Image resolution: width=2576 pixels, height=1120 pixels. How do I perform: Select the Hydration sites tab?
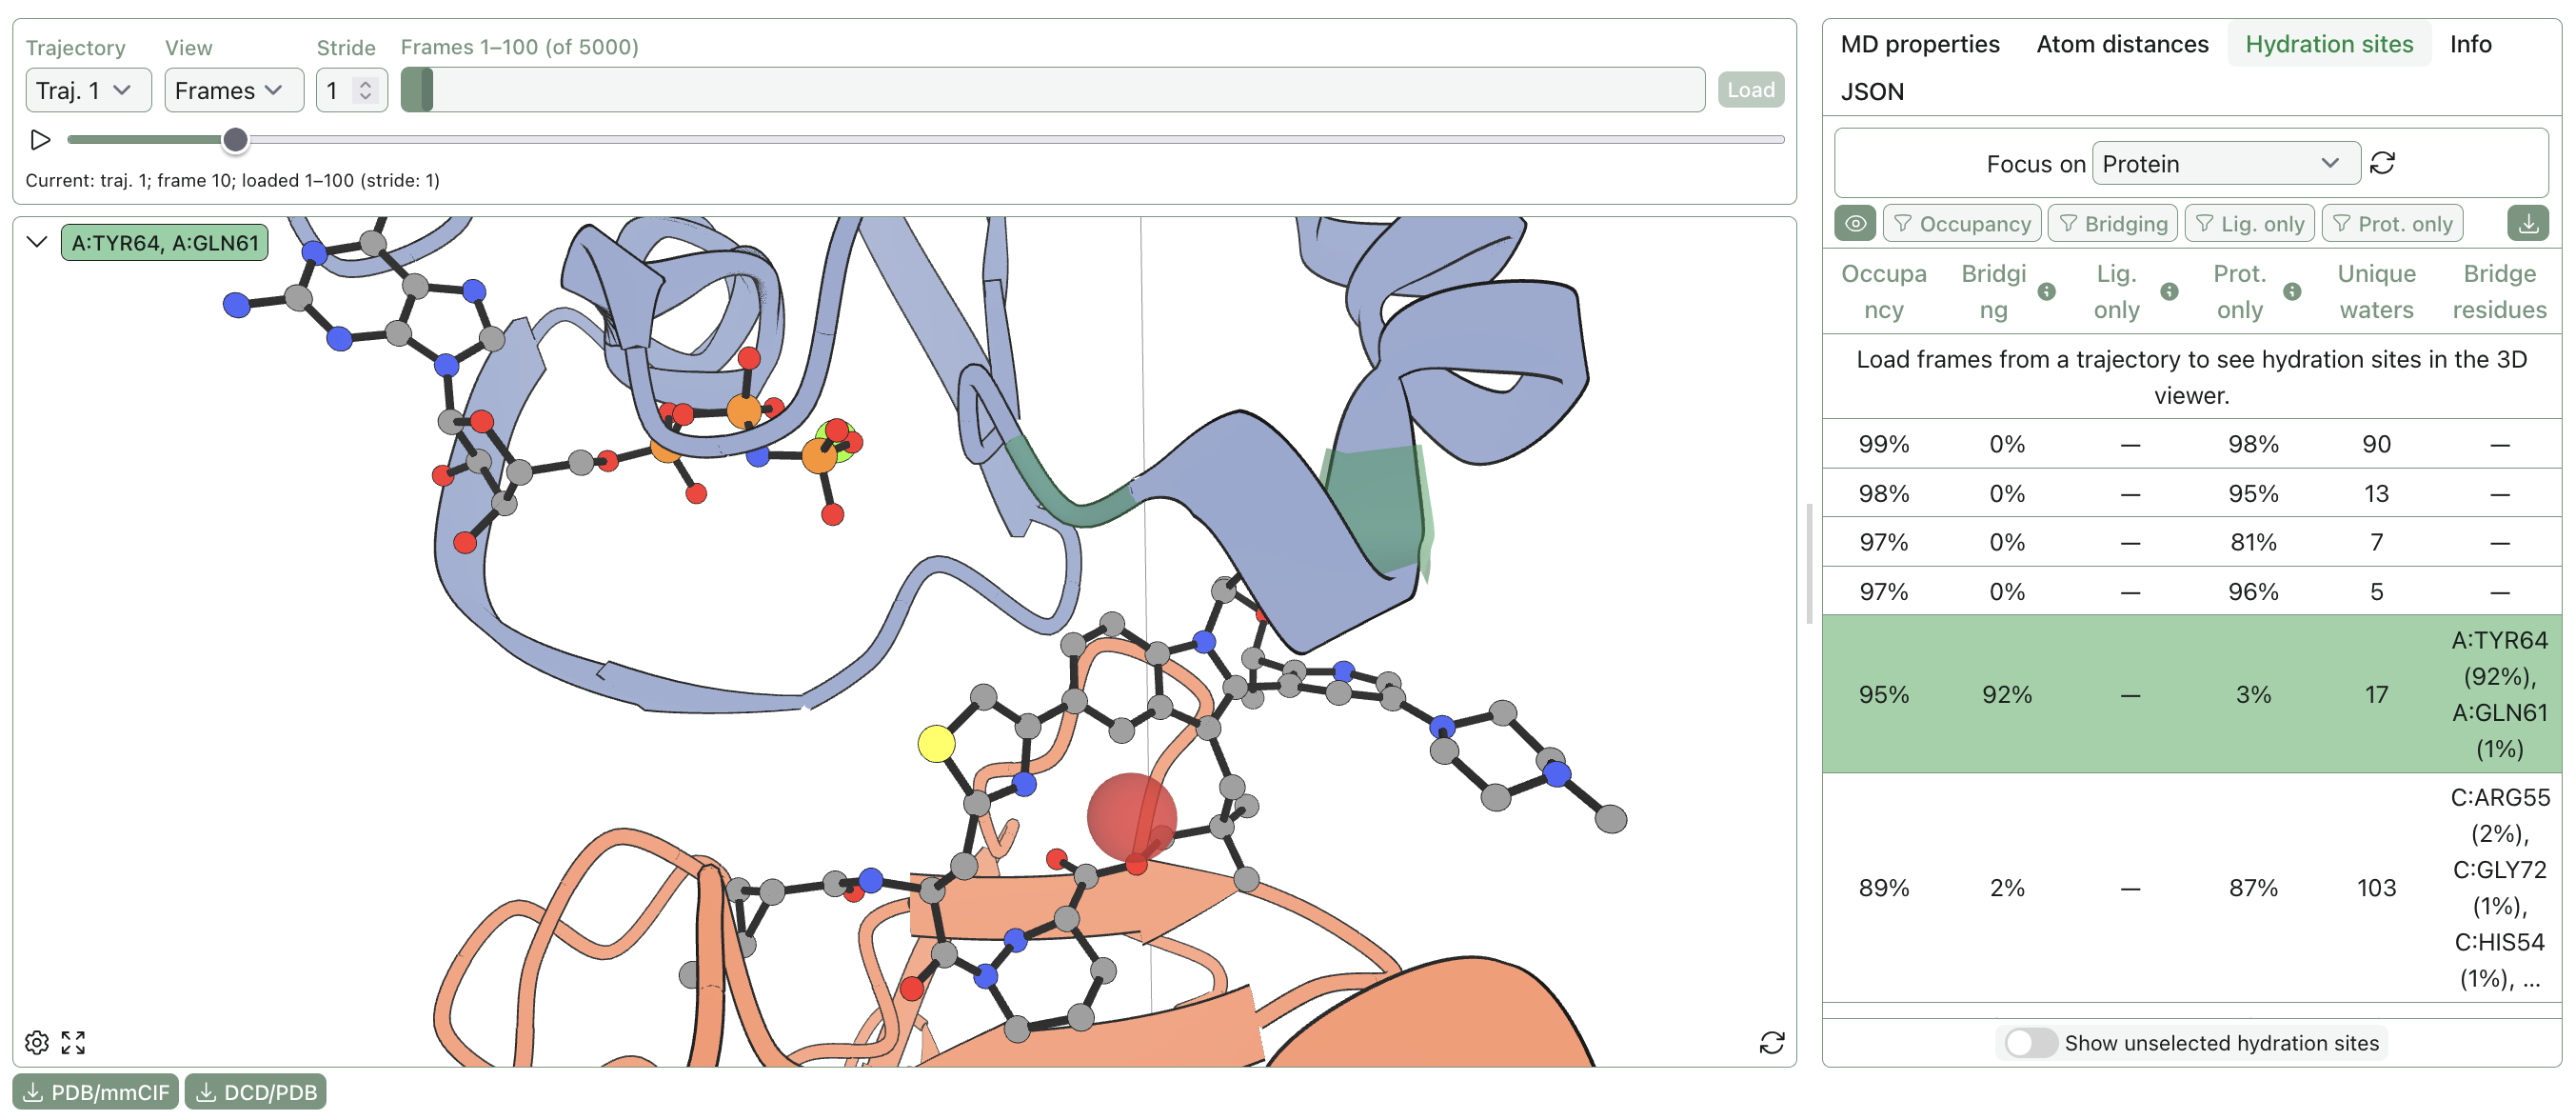click(x=2328, y=44)
